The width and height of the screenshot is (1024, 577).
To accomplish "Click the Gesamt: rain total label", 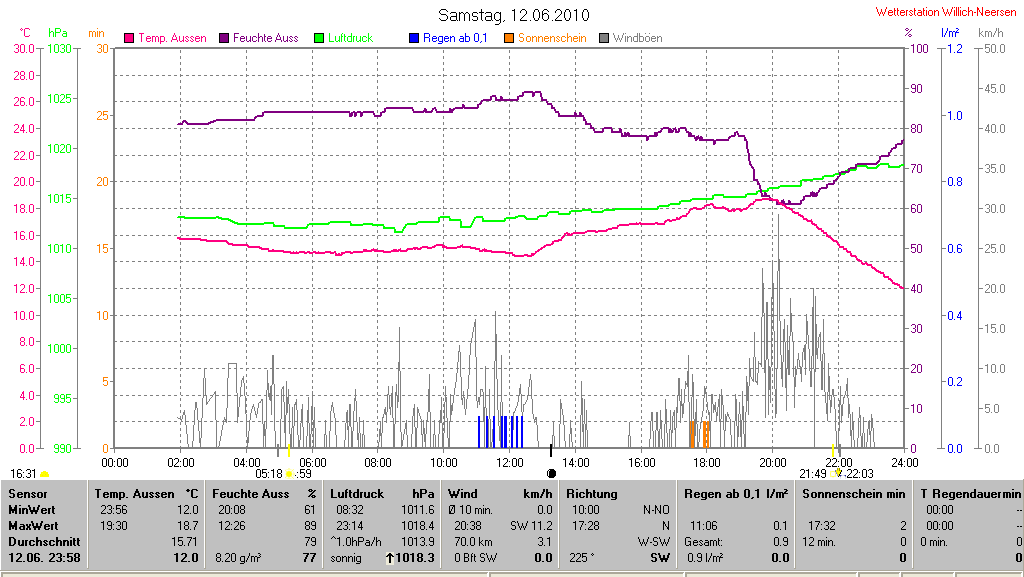I will pos(704,542).
